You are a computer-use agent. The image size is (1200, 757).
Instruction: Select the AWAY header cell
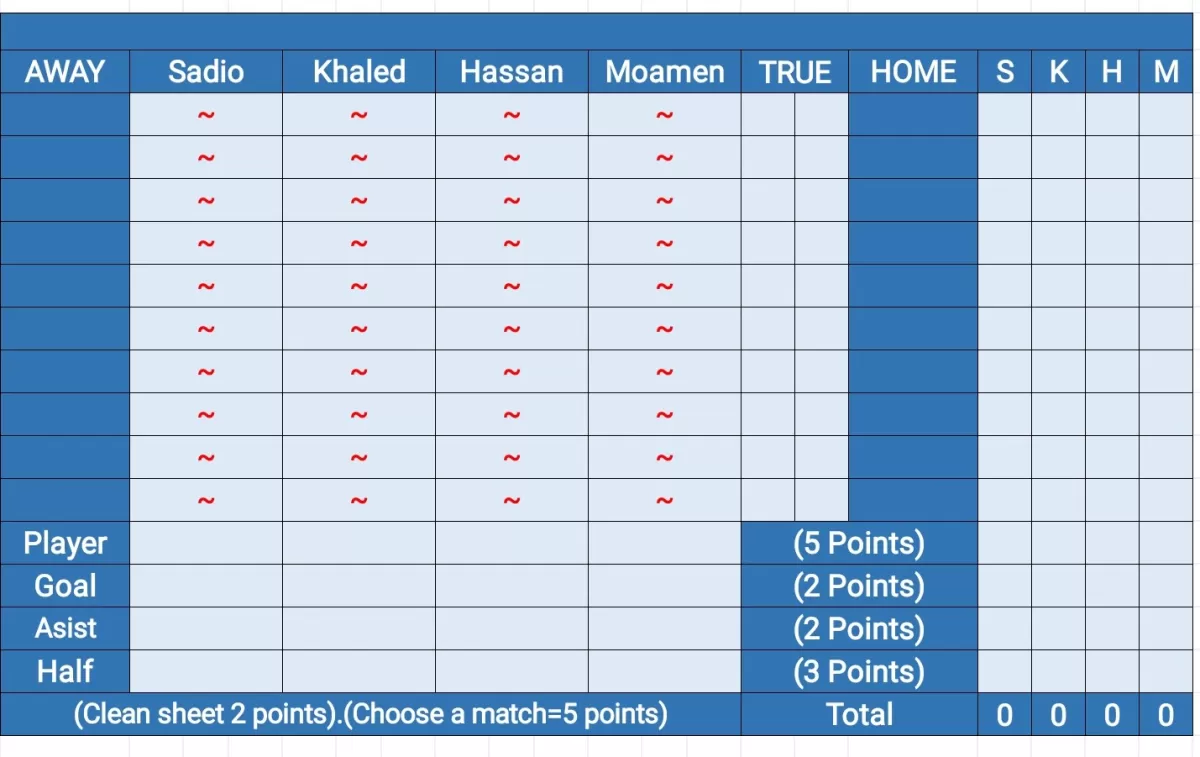click(65, 72)
